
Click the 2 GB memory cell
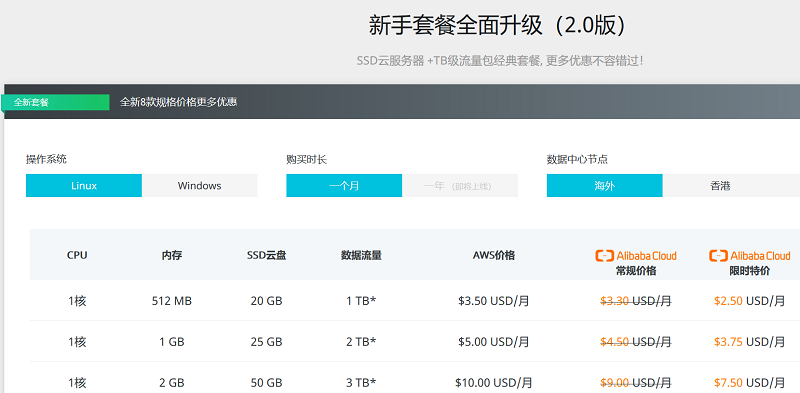[172, 383]
